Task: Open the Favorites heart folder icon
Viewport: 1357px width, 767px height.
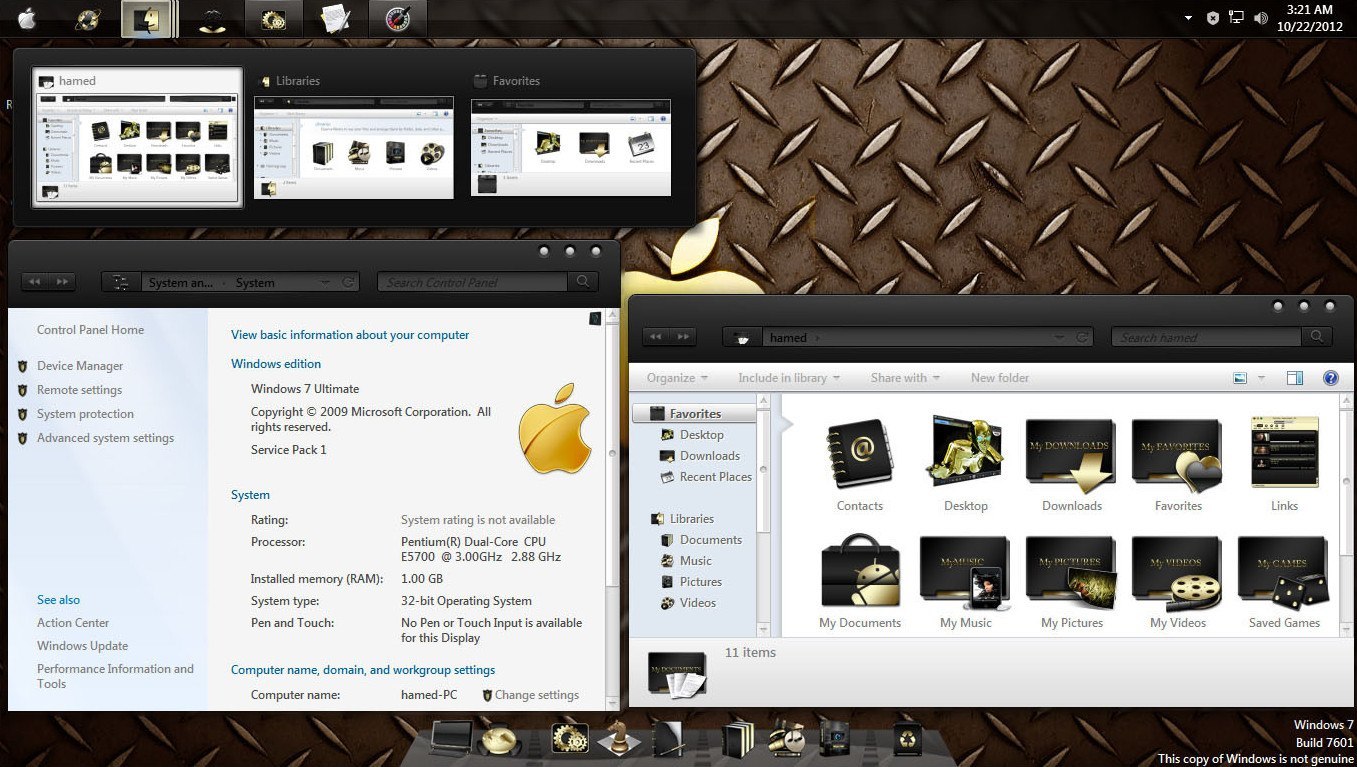Action: point(1177,453)
